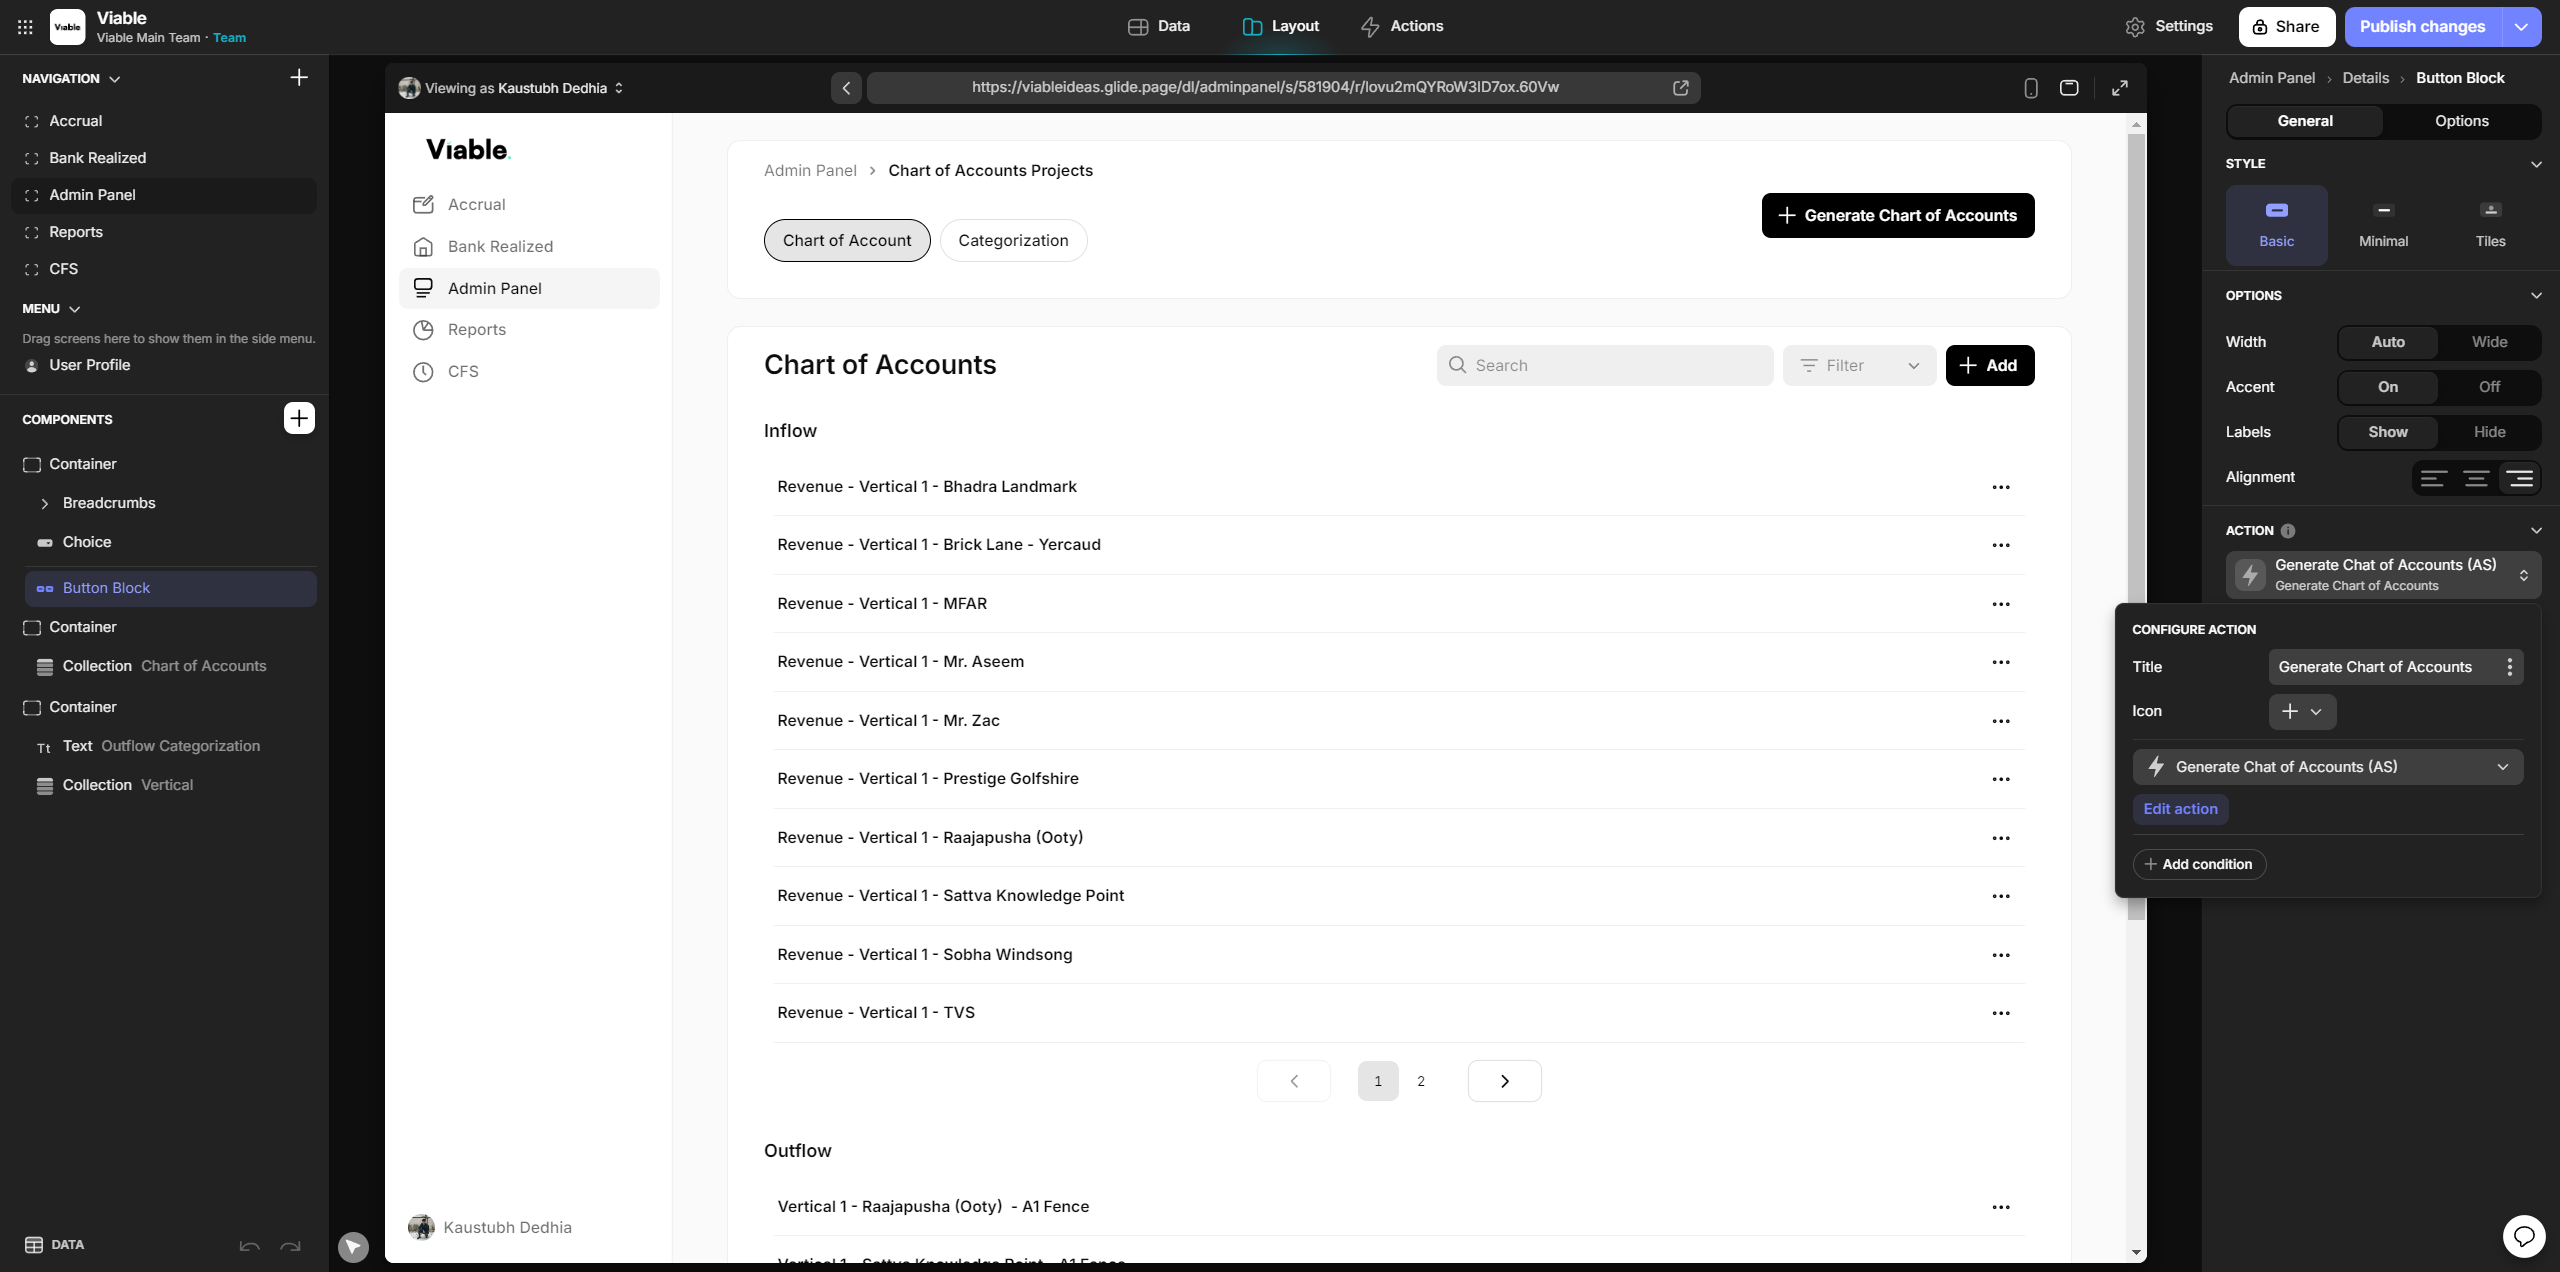The height and width of the screenshot is (1272, 2560).
Task: Collapse the ACTION section
Action: point(2535,531)
